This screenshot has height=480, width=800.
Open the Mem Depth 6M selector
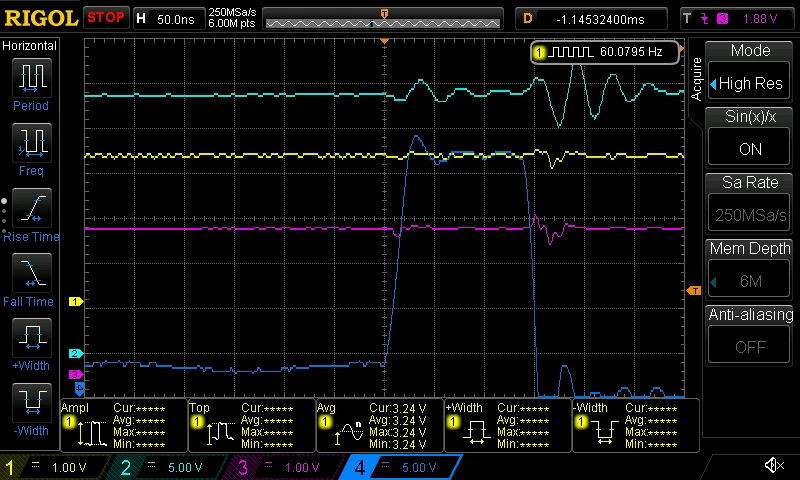[749, 281]
